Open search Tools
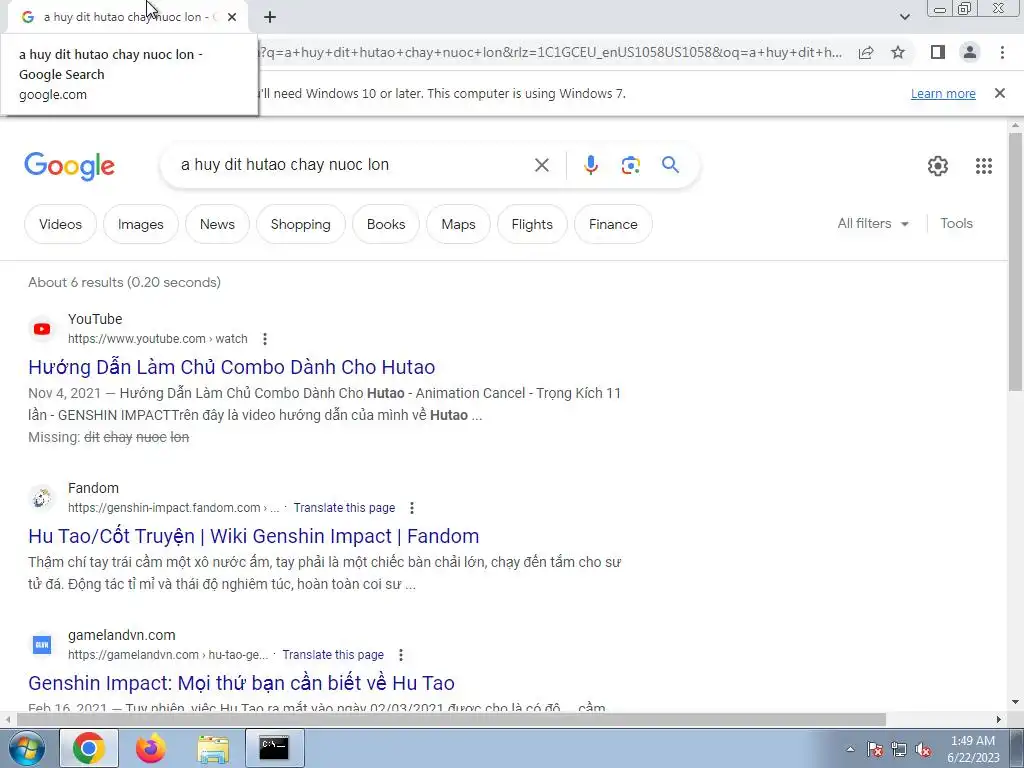Viewport: 1024px width, 768px height. 956,223
